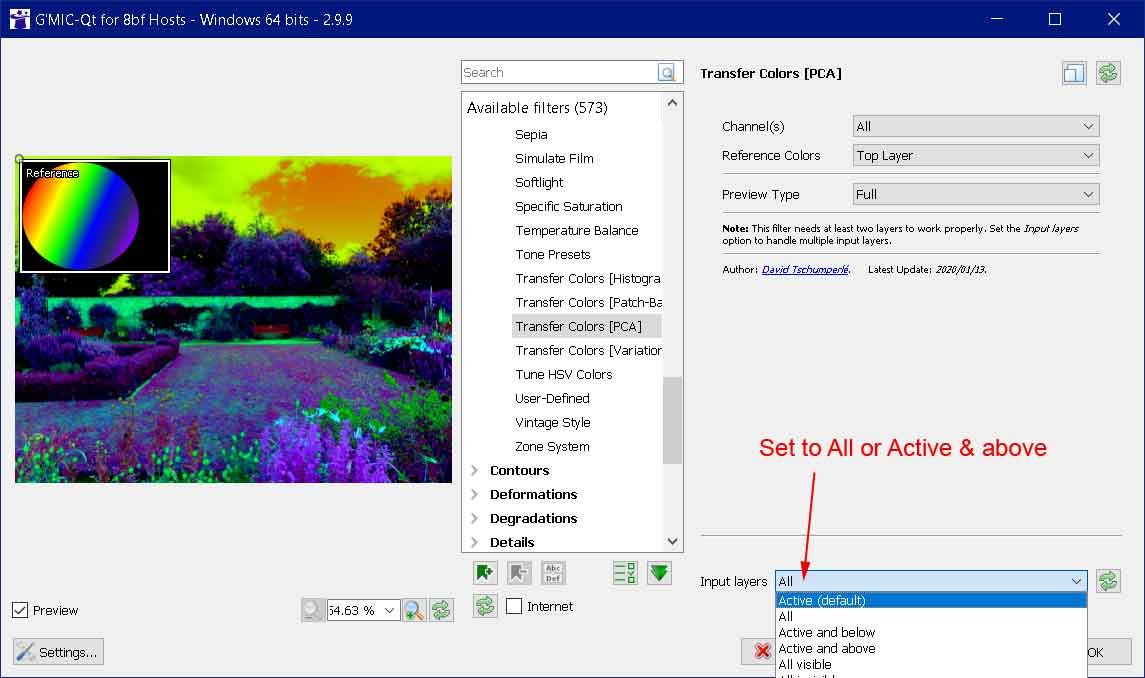Image resolution: width=1145 pixels, height=678 pixels.
Task: Select the Softlight filter
Action: [x=539, y=183]
